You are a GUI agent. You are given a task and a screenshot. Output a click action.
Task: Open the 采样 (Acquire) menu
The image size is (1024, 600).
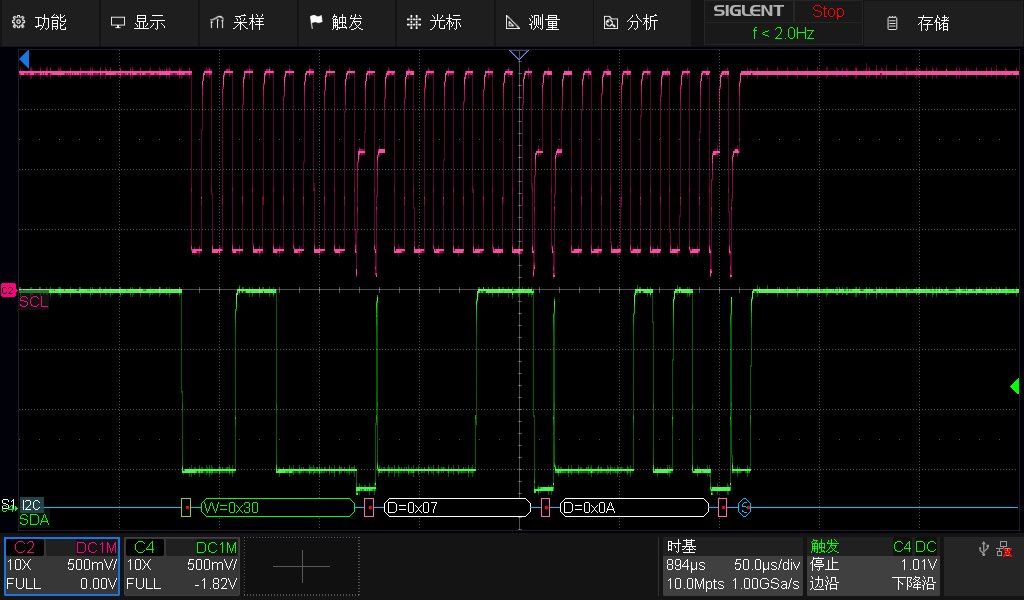pyautogui.click(x=237, y=23)
